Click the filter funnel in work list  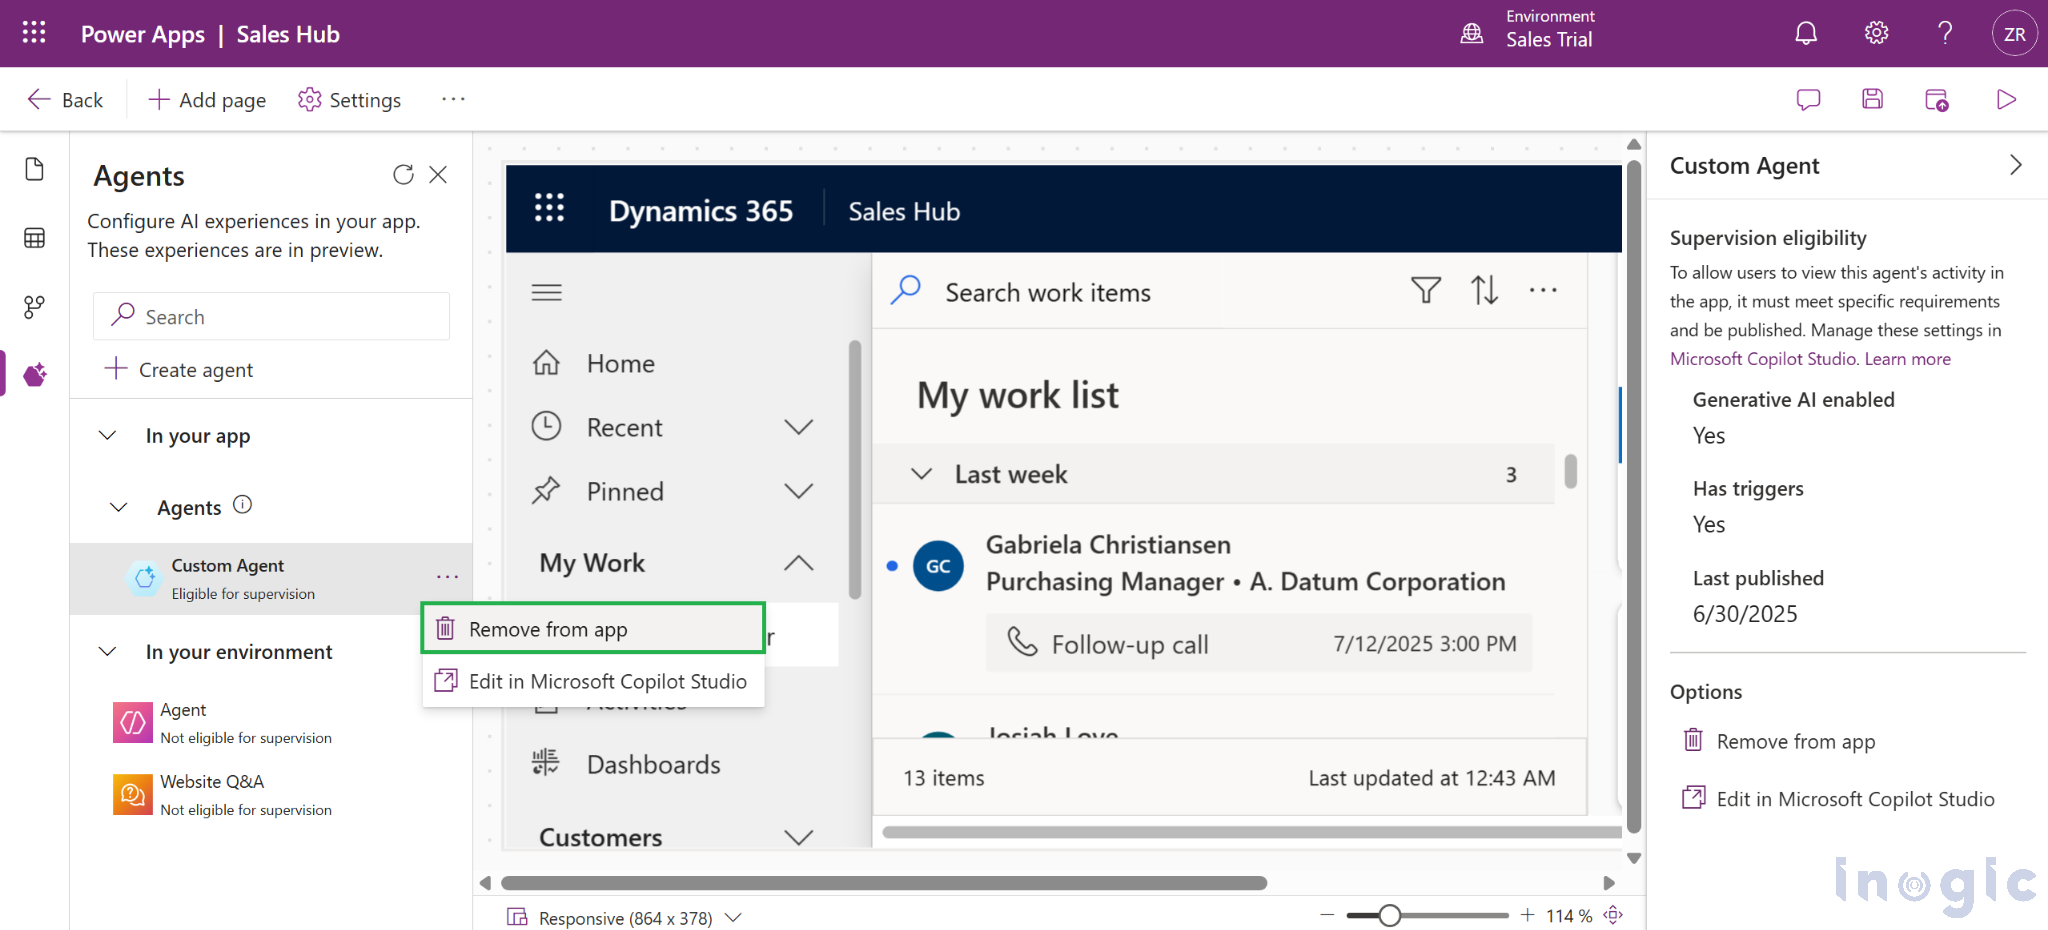click(x=1426, y=290)
